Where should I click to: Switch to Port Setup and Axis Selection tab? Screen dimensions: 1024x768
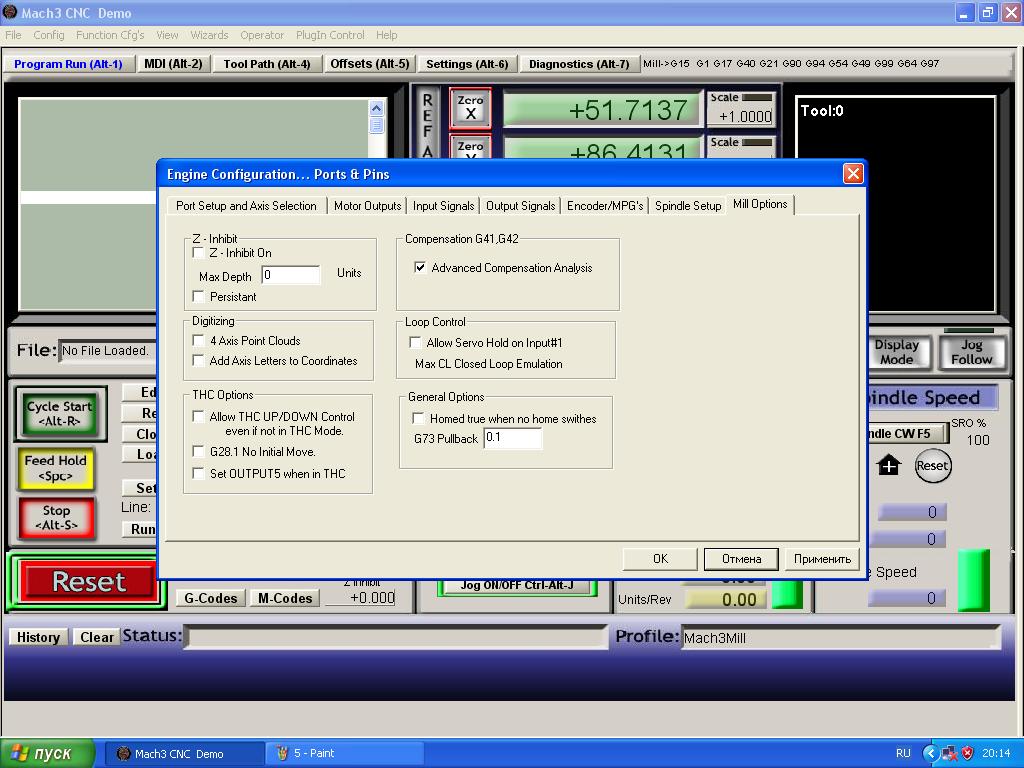(x=246, y=206)
